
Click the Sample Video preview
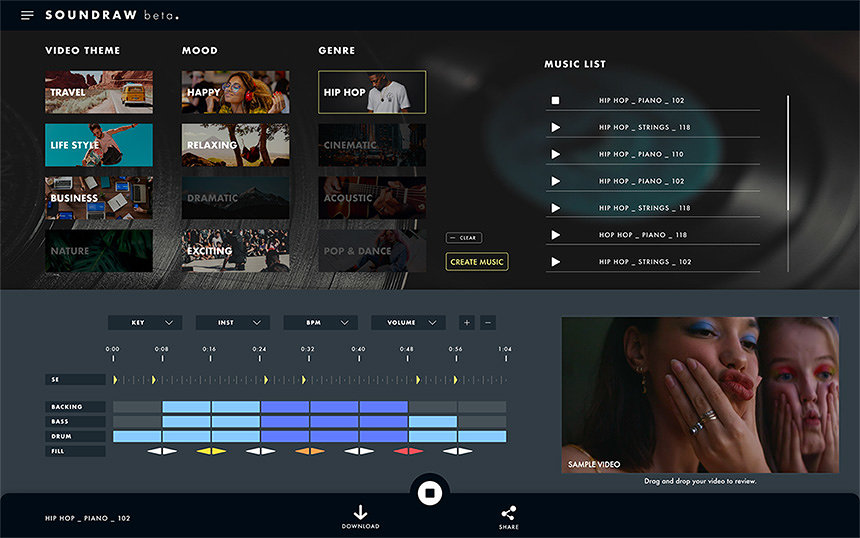coord(700,395)
